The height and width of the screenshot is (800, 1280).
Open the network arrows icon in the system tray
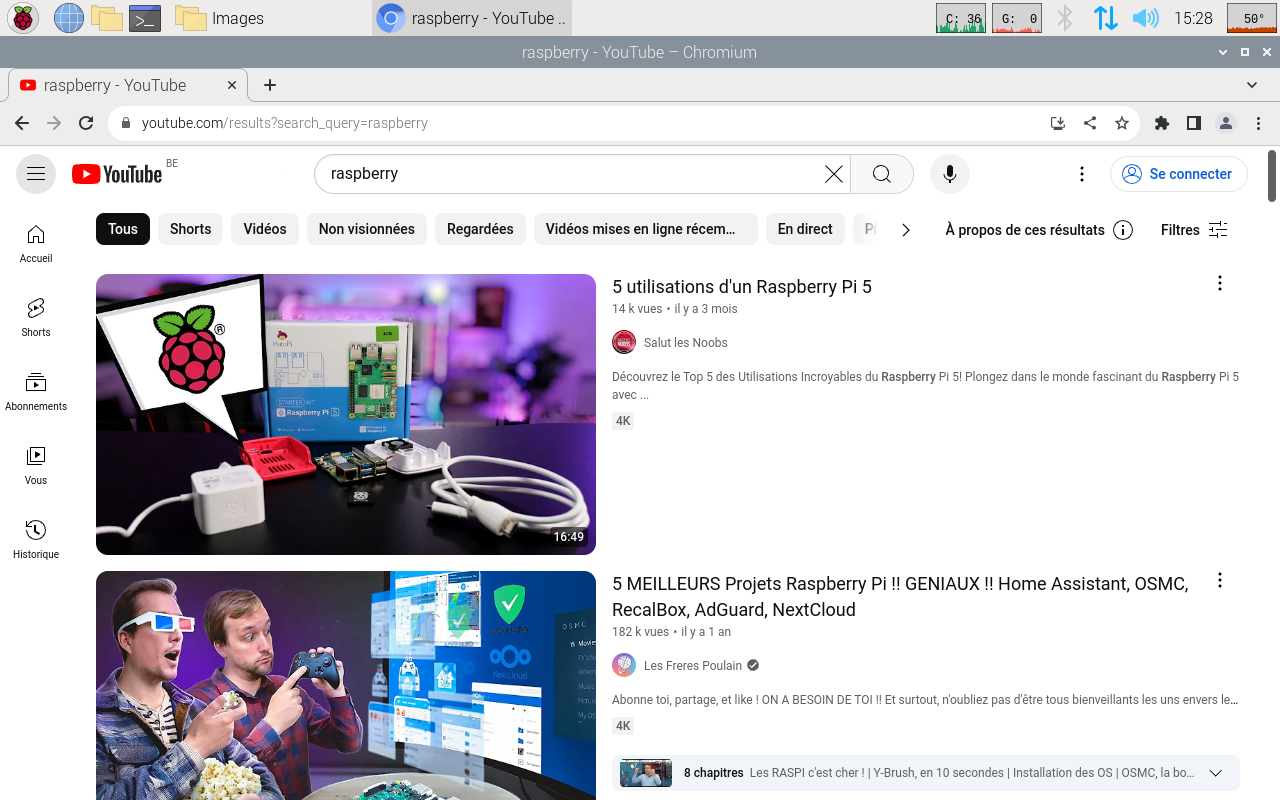[1105, 18]
